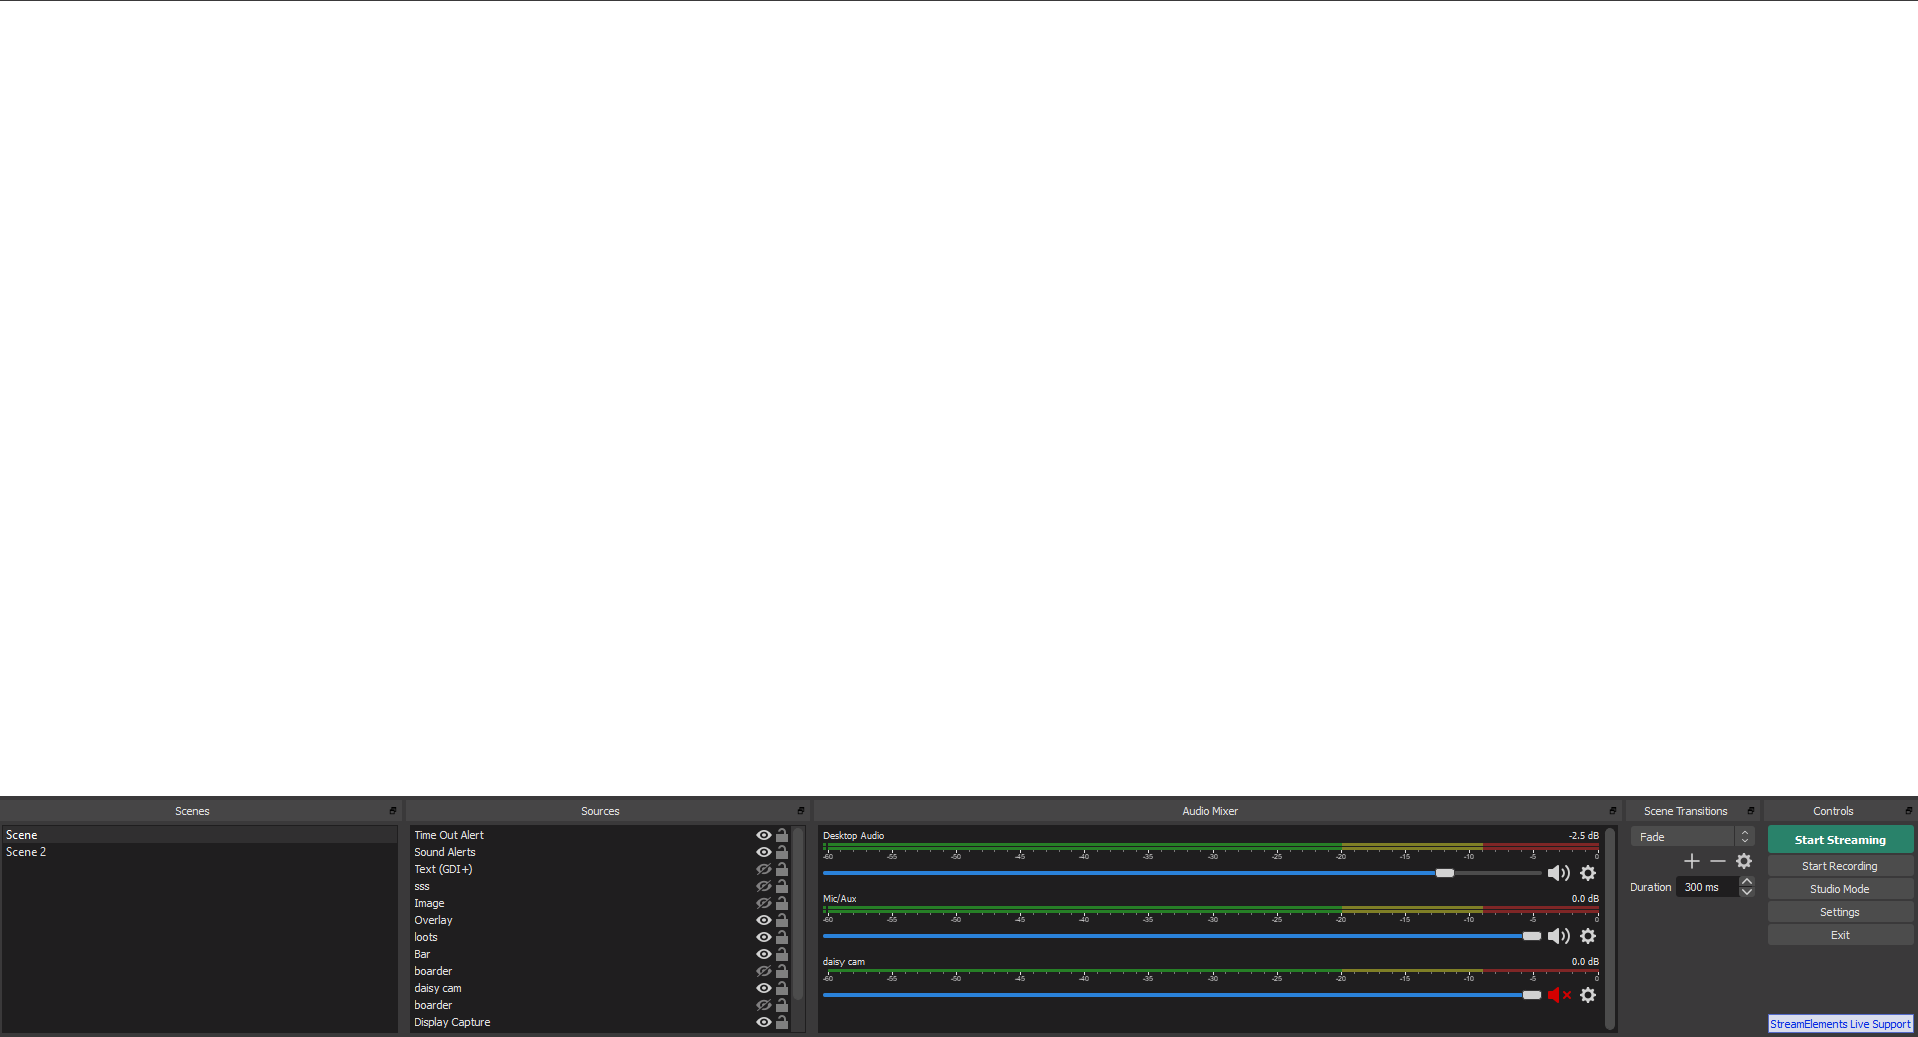Screen dimensions: 1918x1037
Task: Mute the Desktop Audio speaker icon
Action: (x=1558, y=873)
